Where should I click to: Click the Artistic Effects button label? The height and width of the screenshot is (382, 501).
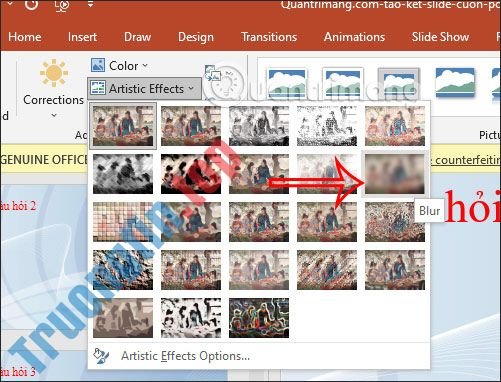[146, 89]
